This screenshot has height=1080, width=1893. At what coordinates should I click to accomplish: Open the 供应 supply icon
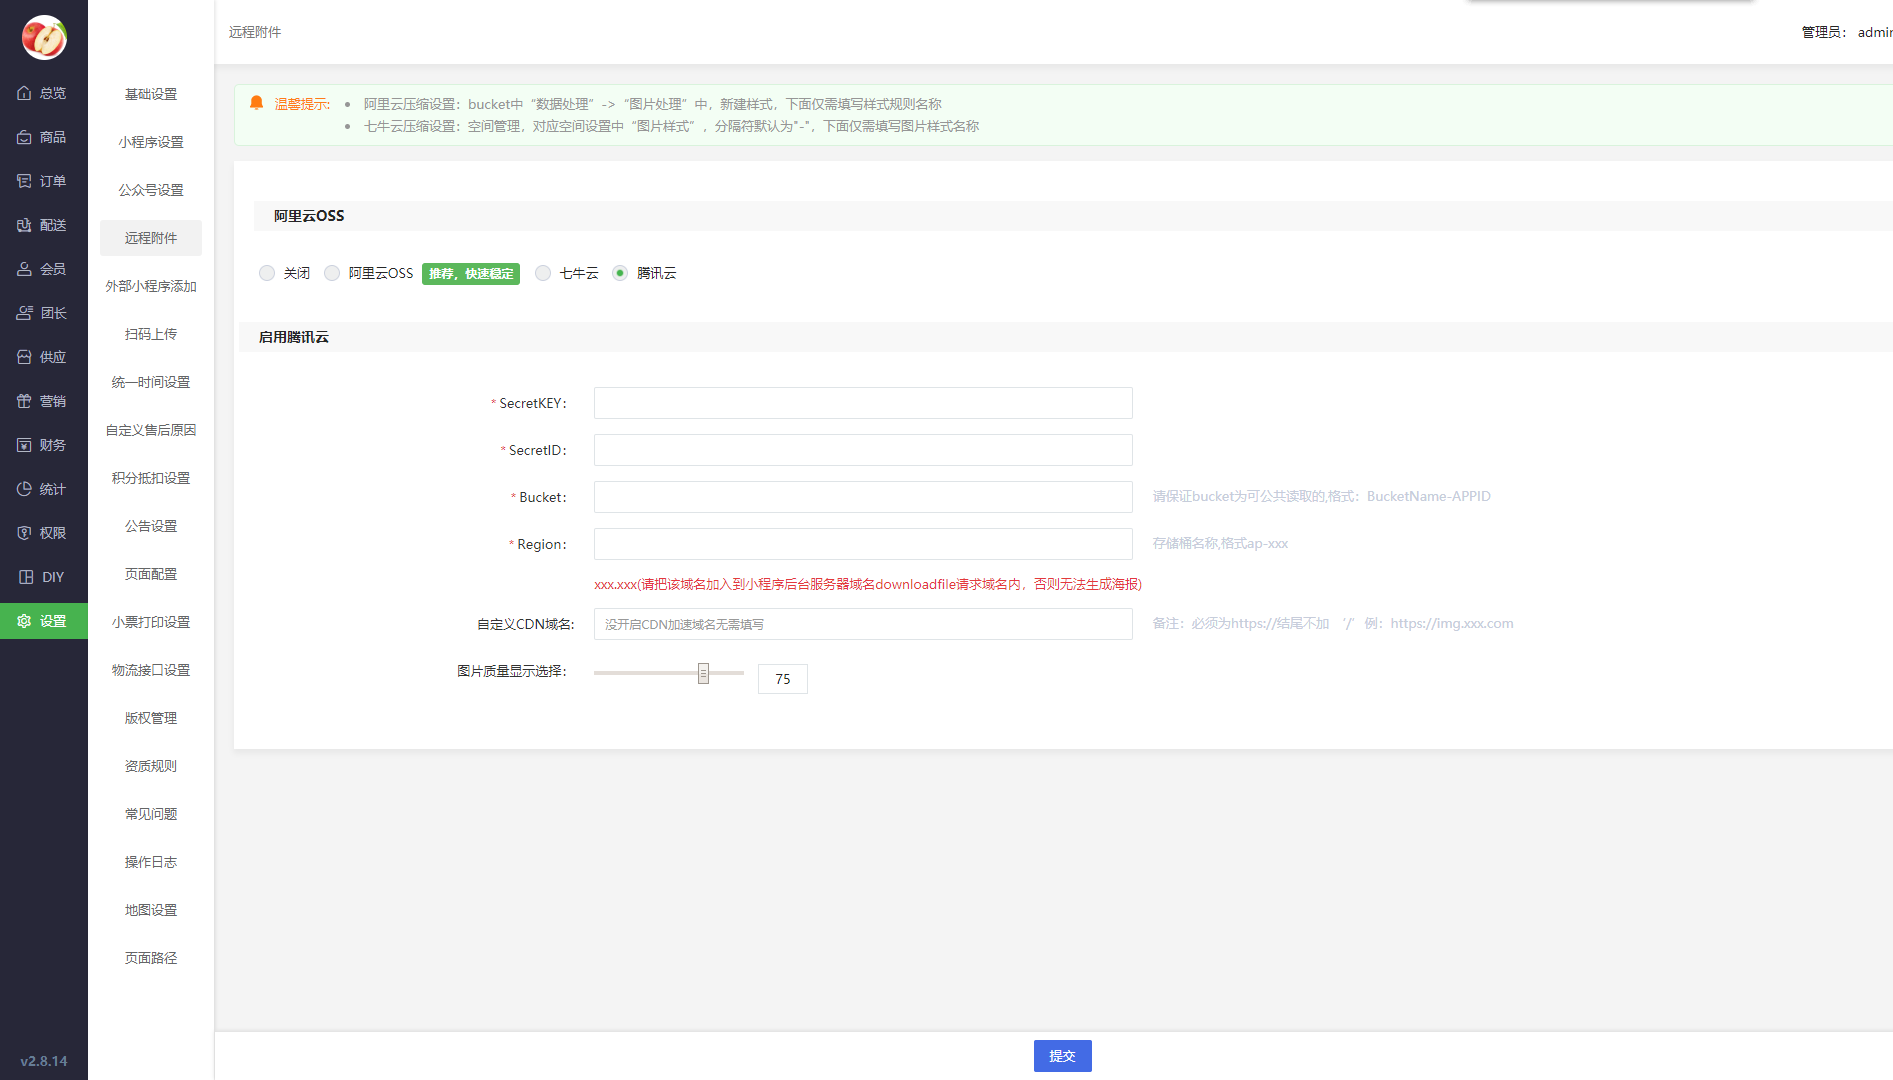pos(24,357)
